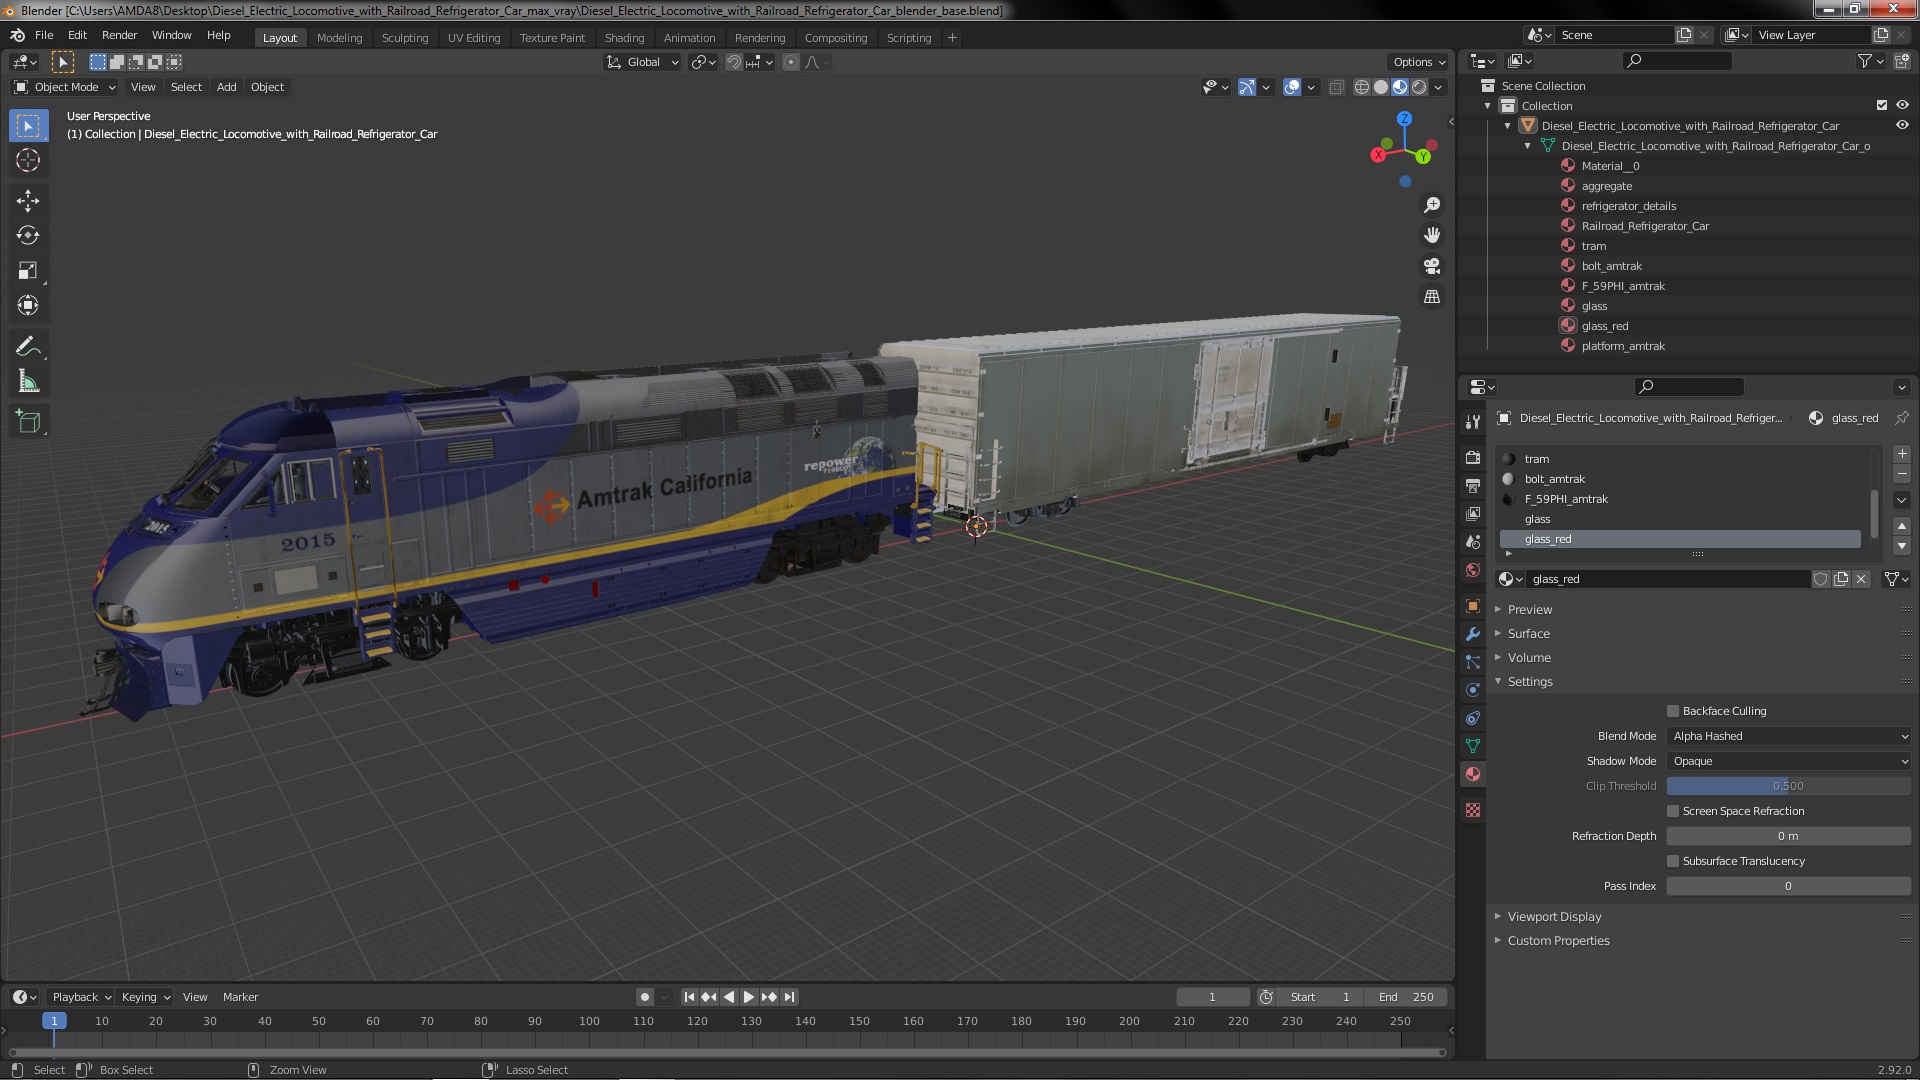The image size is (1920, 1080).
Task: Switch to rendered viewport shading
Action: click(x=1419, y=87)
